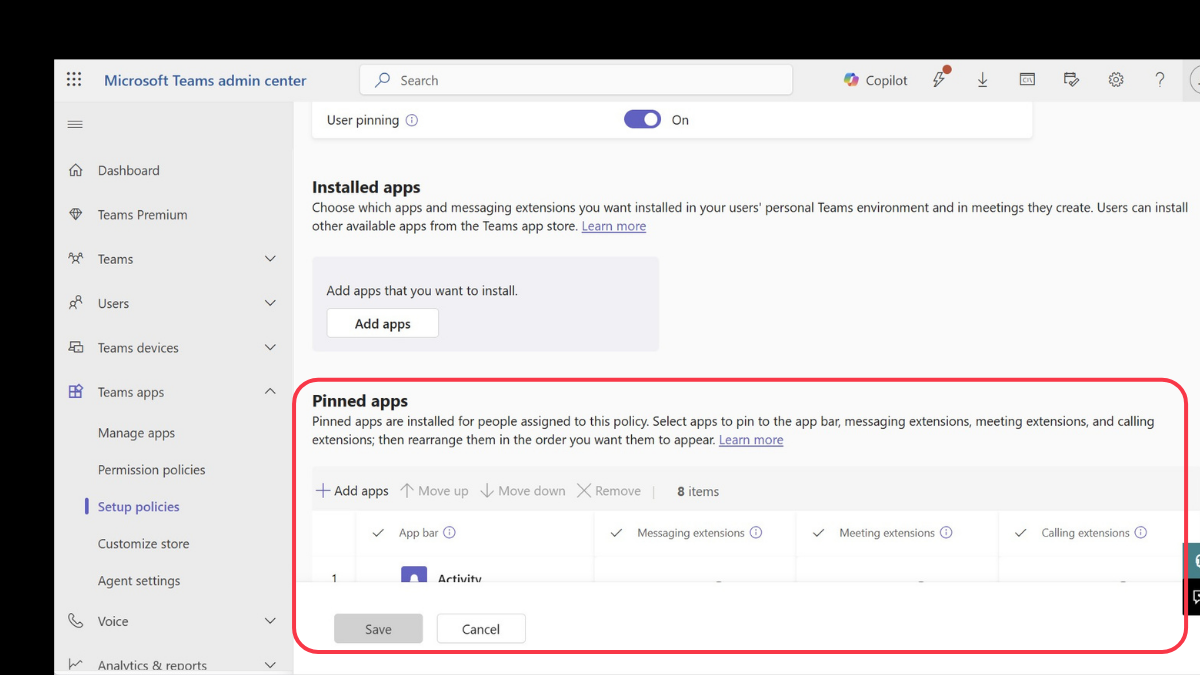This screenshot has width=1200, height=675.
Task: Click the Cancel button
Action: coord(481,629)
